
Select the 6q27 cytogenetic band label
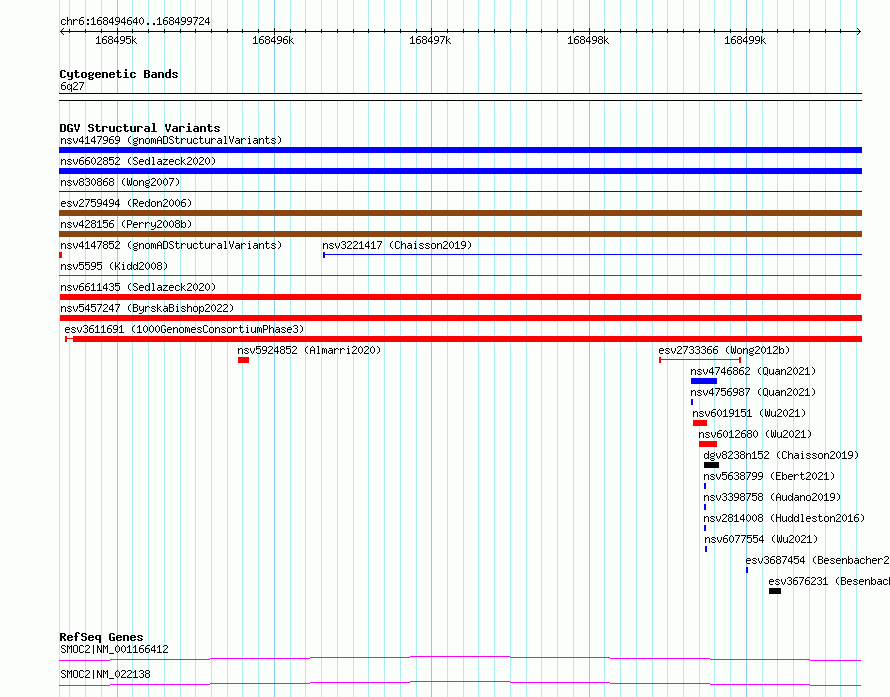pos(72,86)
